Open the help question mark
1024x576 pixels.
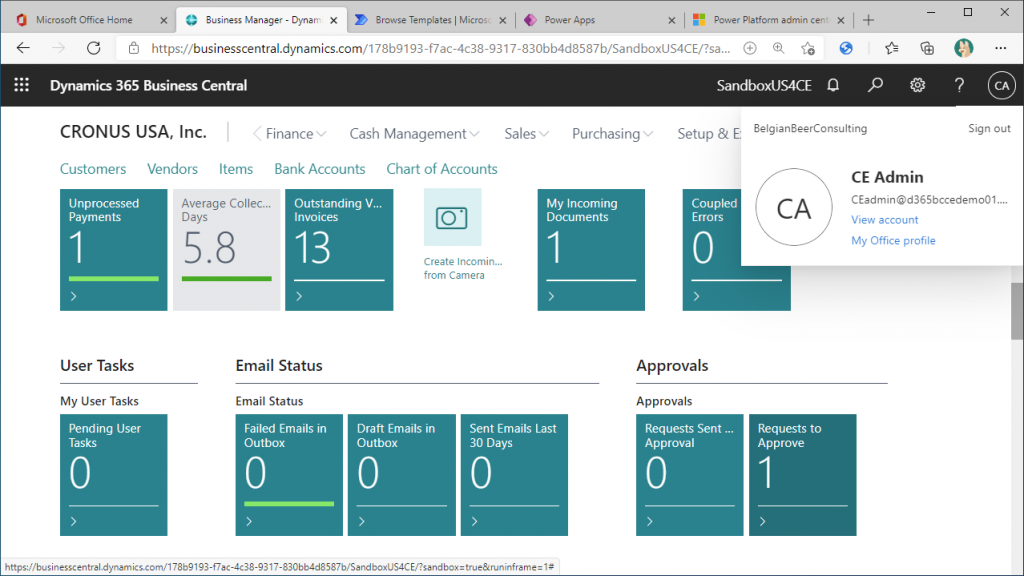point(959,86)
